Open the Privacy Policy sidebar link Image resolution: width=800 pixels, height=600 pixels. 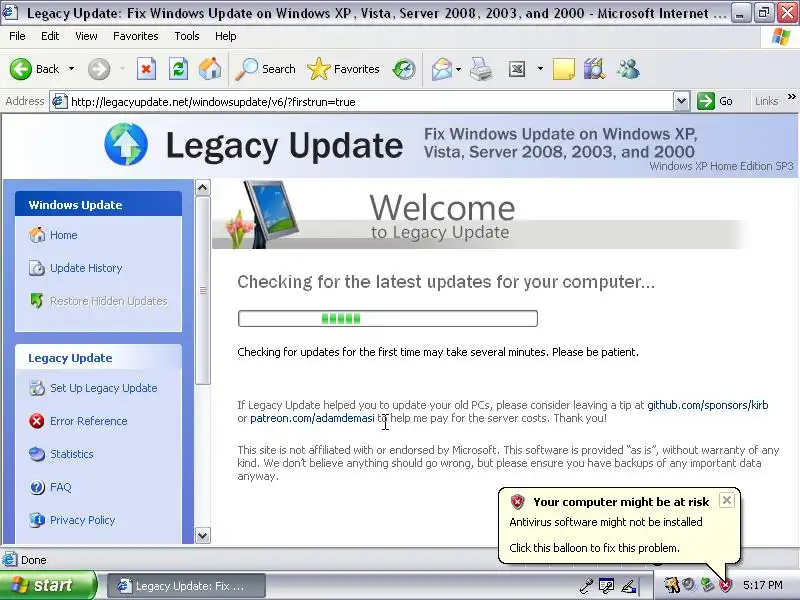coord(83,520)
